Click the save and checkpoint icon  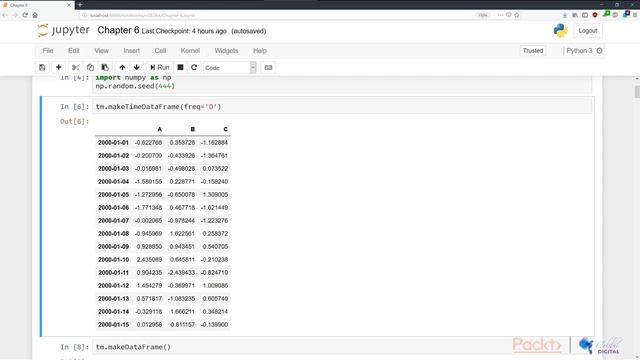[42, 67]
